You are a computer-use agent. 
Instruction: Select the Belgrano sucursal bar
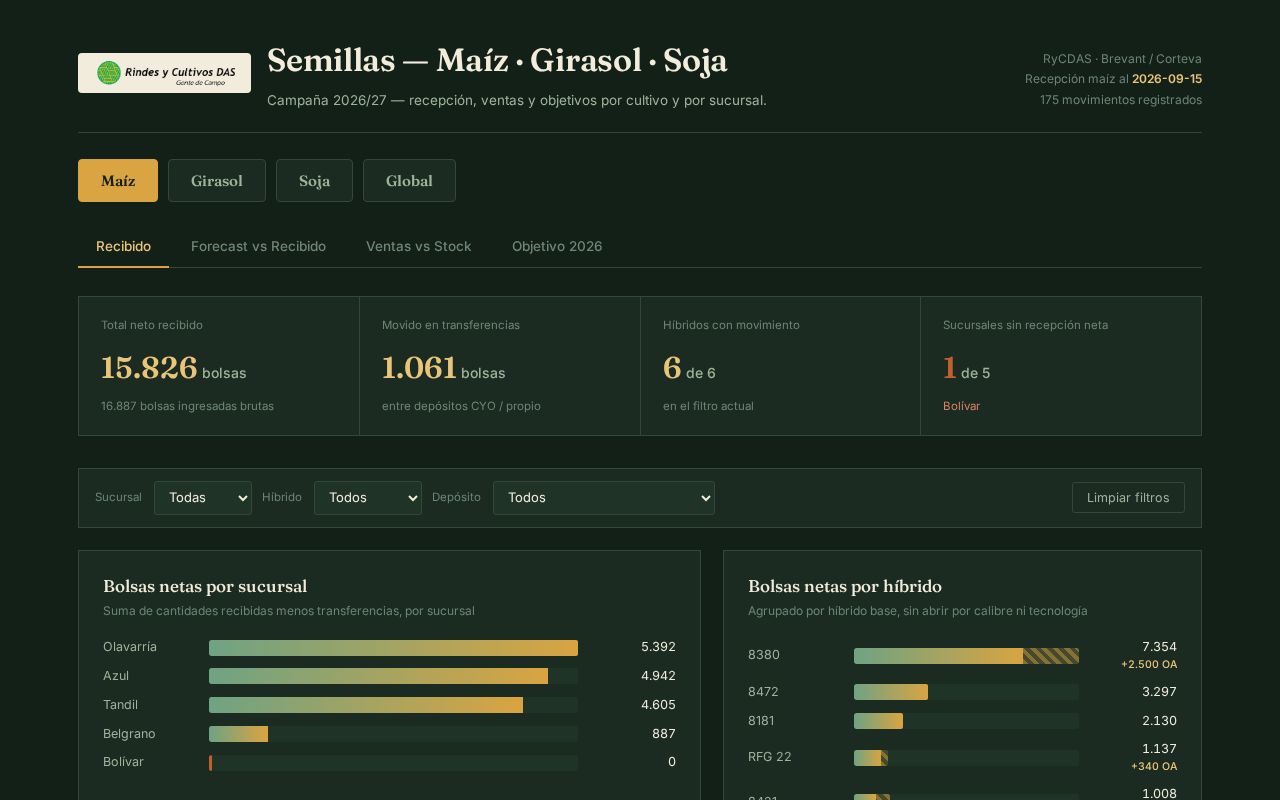pos(238,734)
